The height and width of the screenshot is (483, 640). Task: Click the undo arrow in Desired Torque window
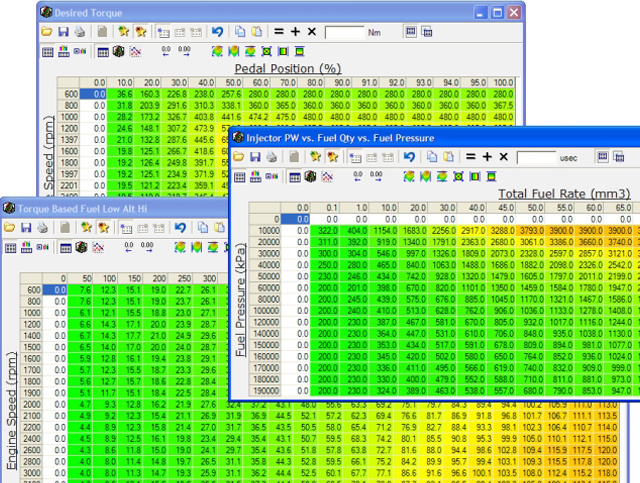click(x=218, y=31)
